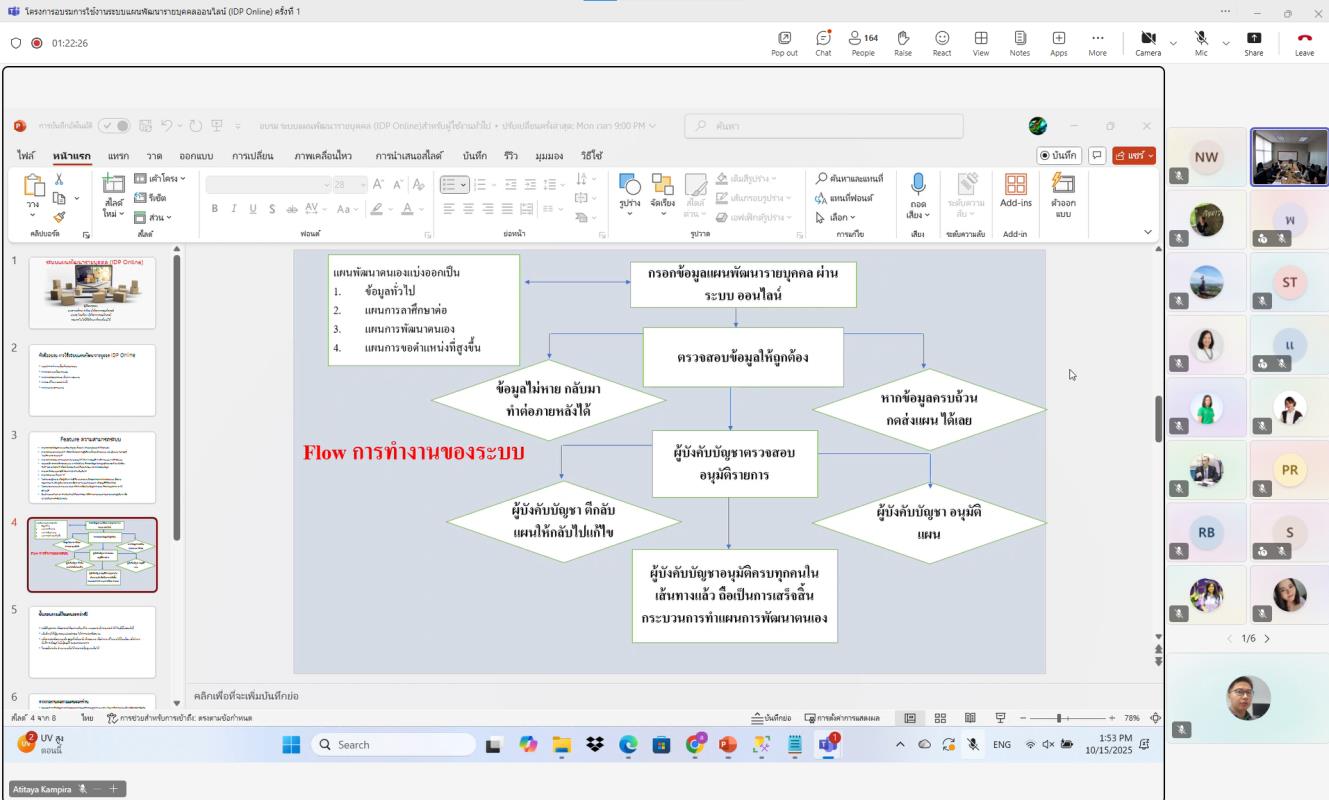Open meeting Notes

click(x=1019, y=43)
